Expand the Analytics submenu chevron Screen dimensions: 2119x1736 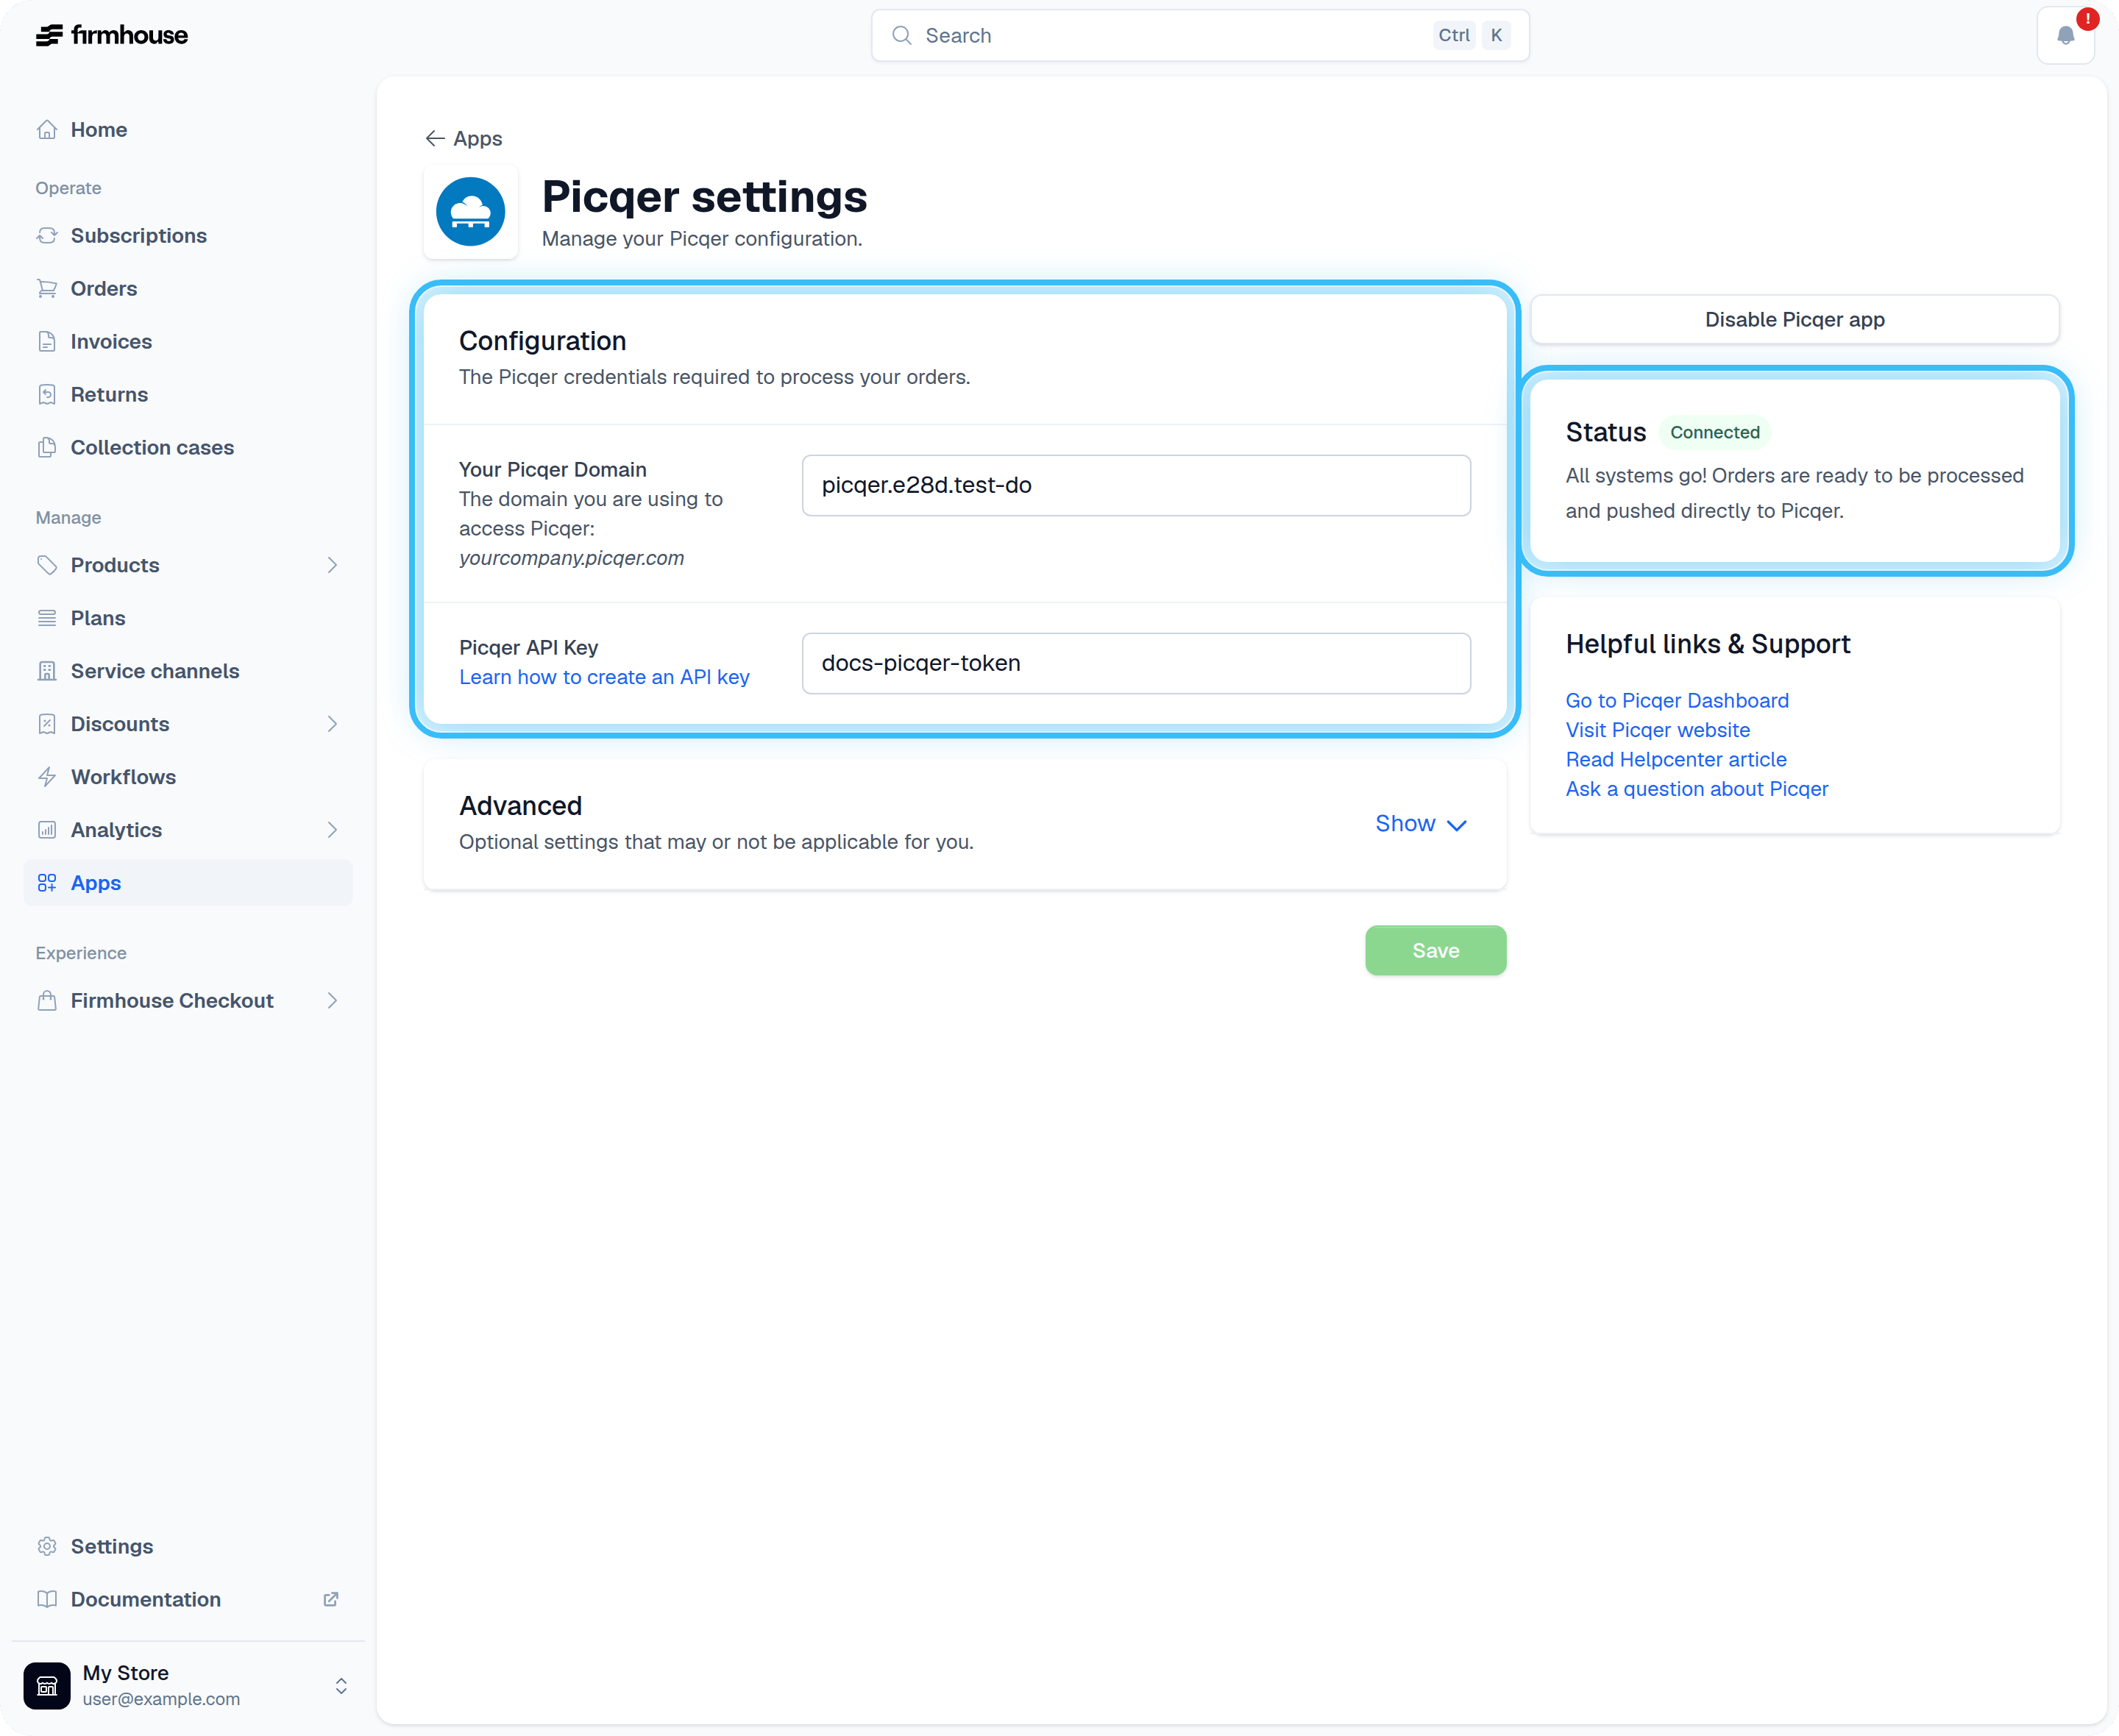pyautogui.click(x=332, y=830)
